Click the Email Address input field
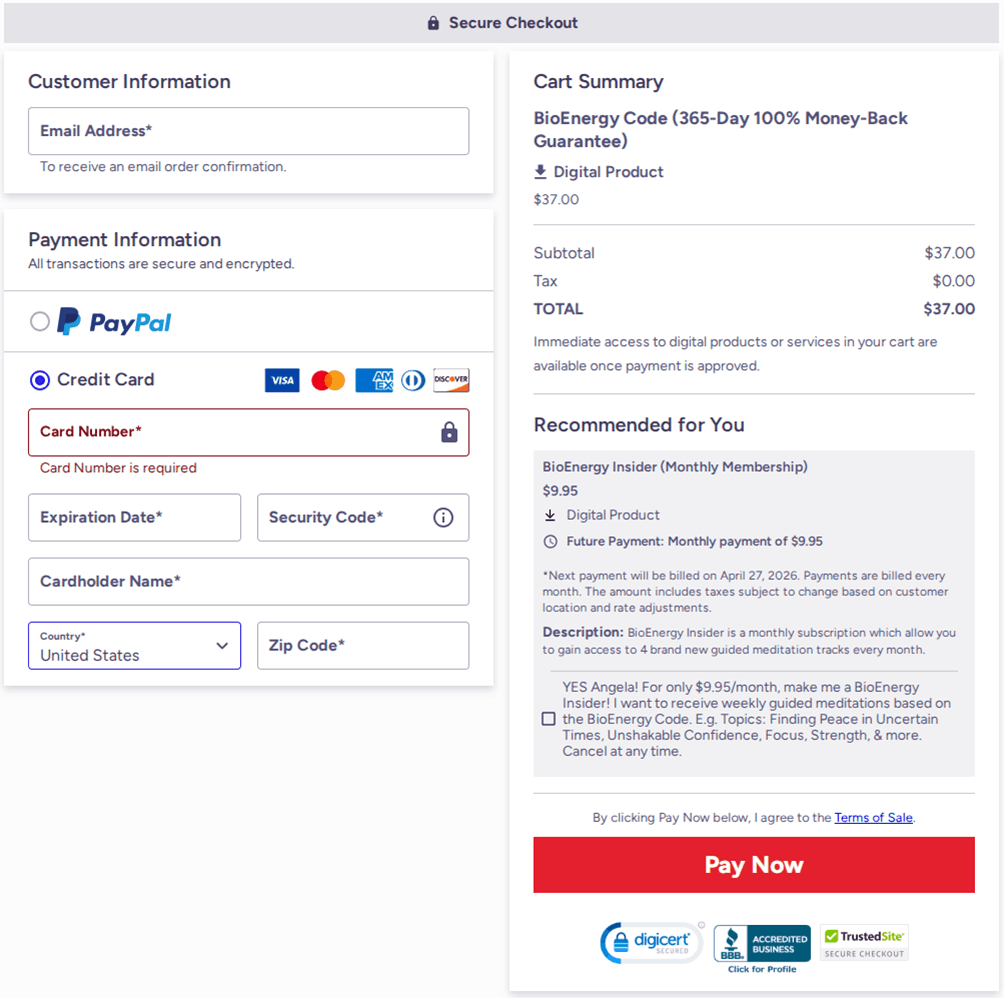 click(248, 130)
